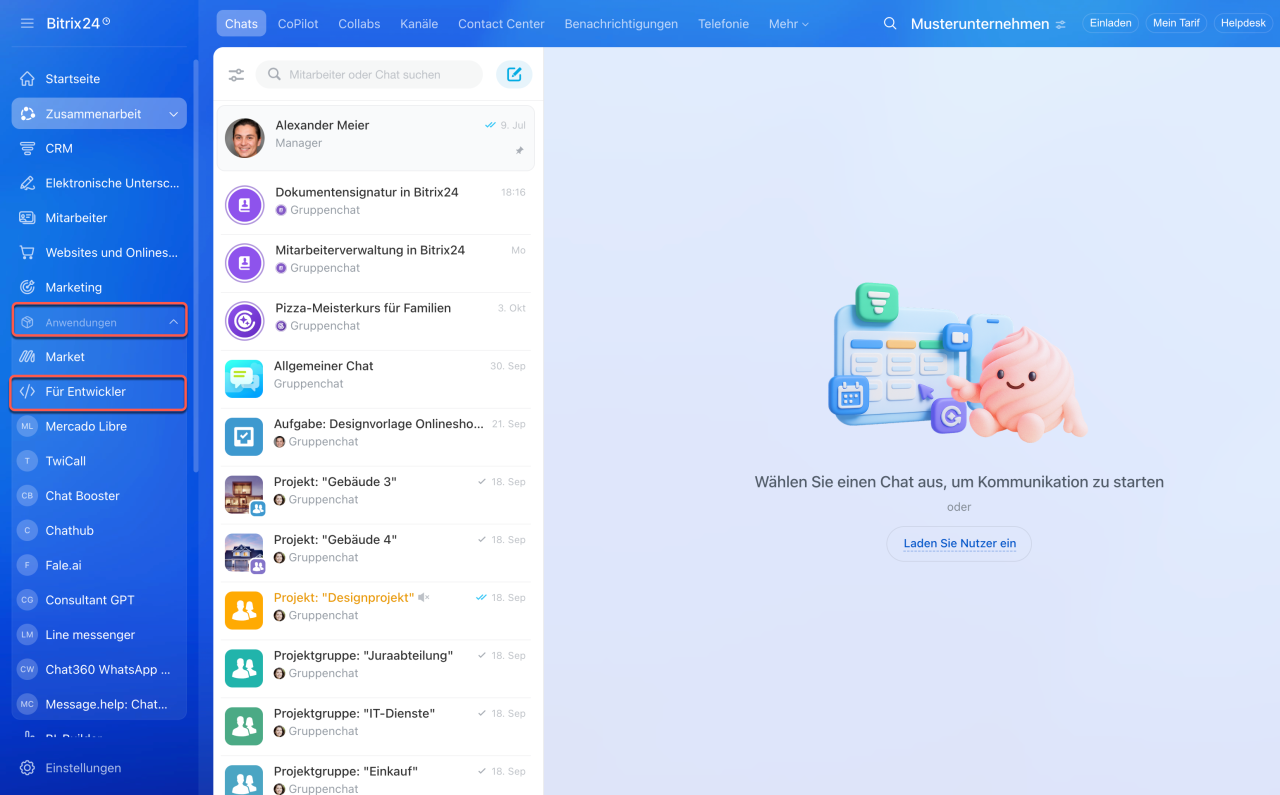Open the Mein Tarif button
The height and width of the screenshot is (795, 1280).
[1176, 23]
